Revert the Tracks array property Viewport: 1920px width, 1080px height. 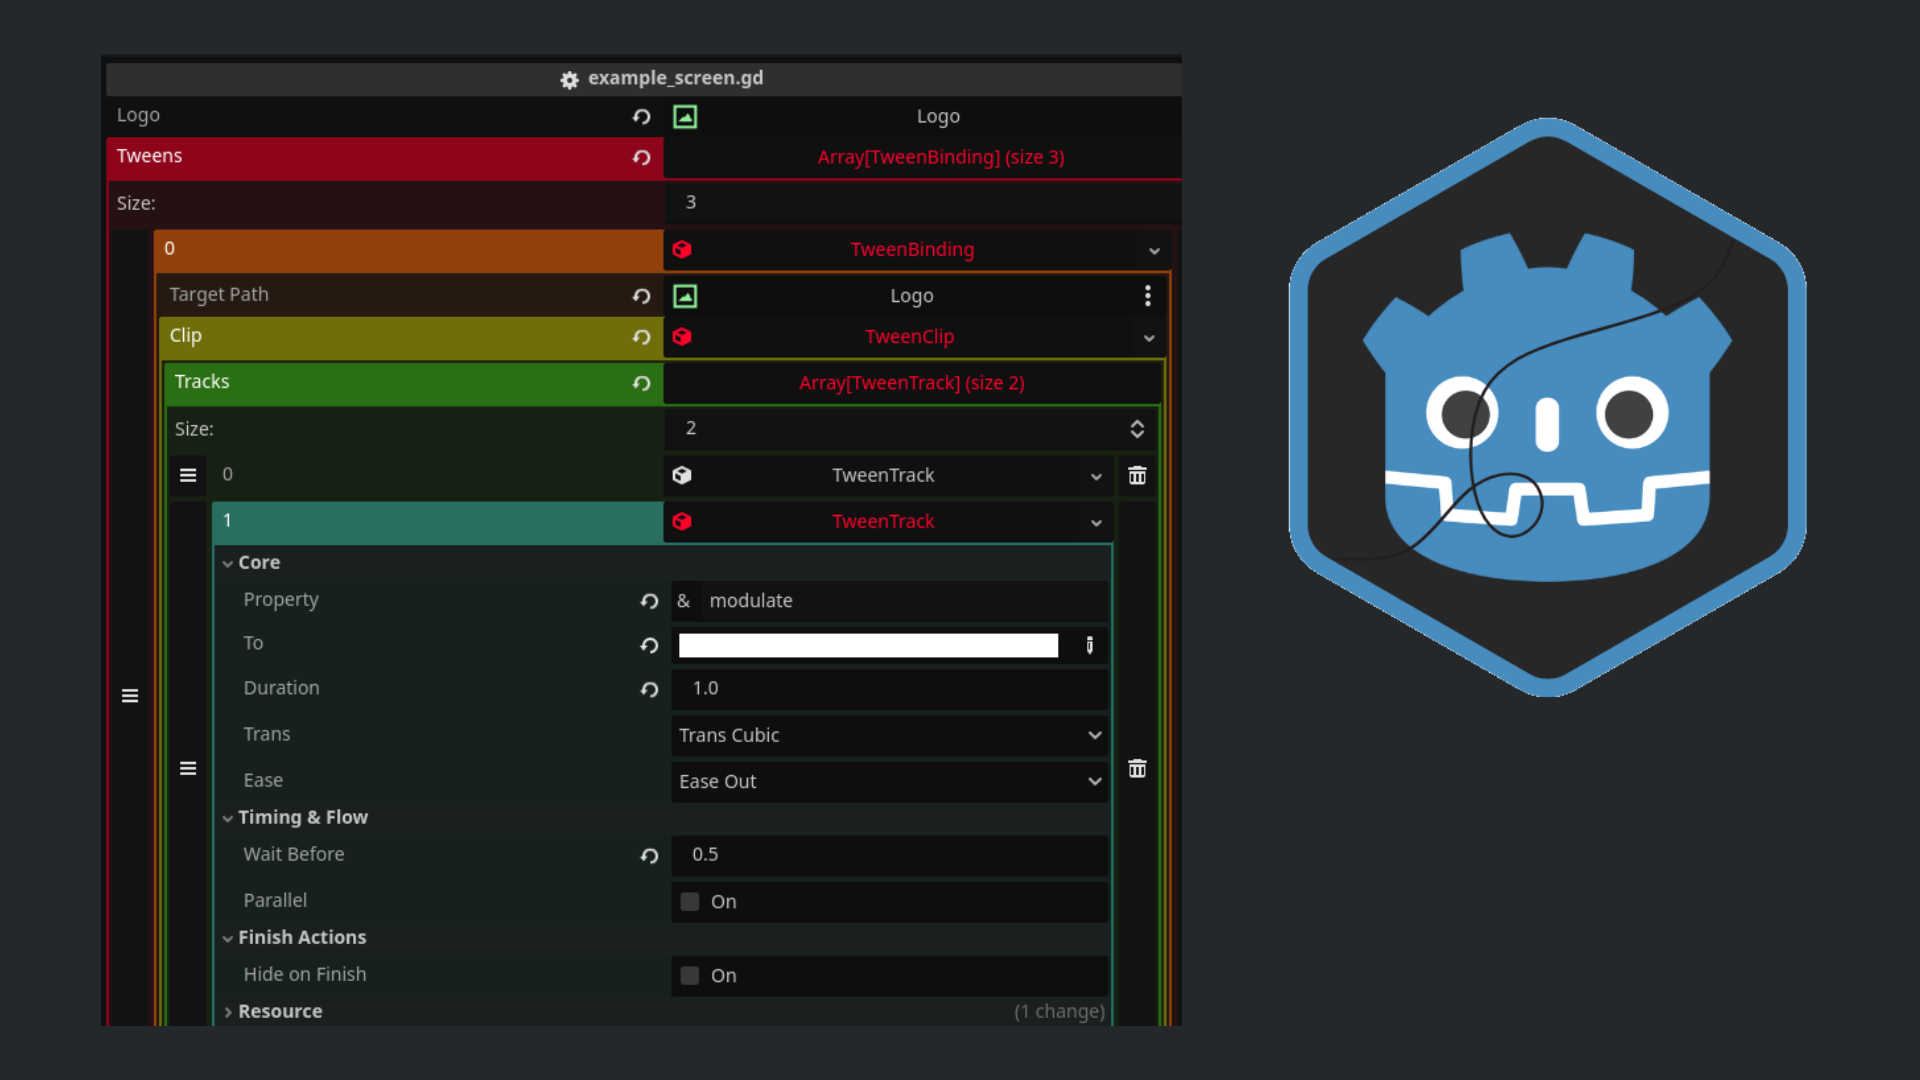pyautogui.click(x=641, y=384)
